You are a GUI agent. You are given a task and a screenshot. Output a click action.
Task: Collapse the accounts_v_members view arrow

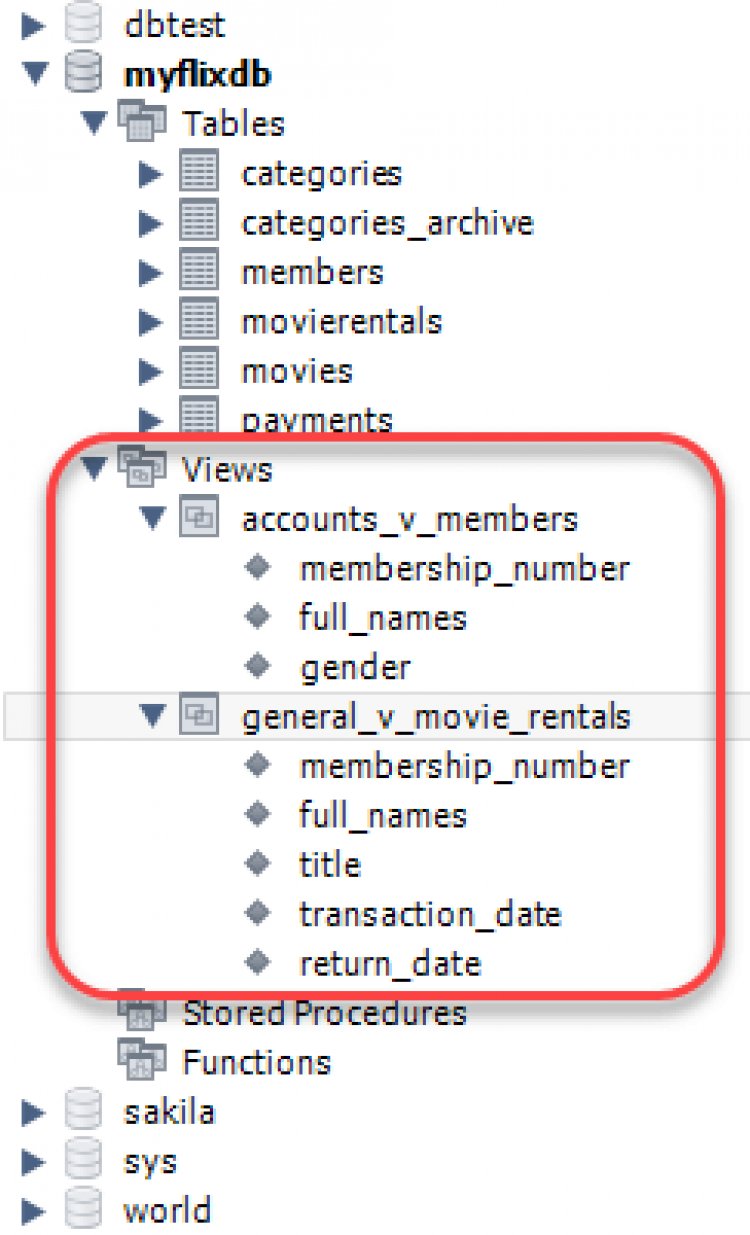click(x=152, y=518)
